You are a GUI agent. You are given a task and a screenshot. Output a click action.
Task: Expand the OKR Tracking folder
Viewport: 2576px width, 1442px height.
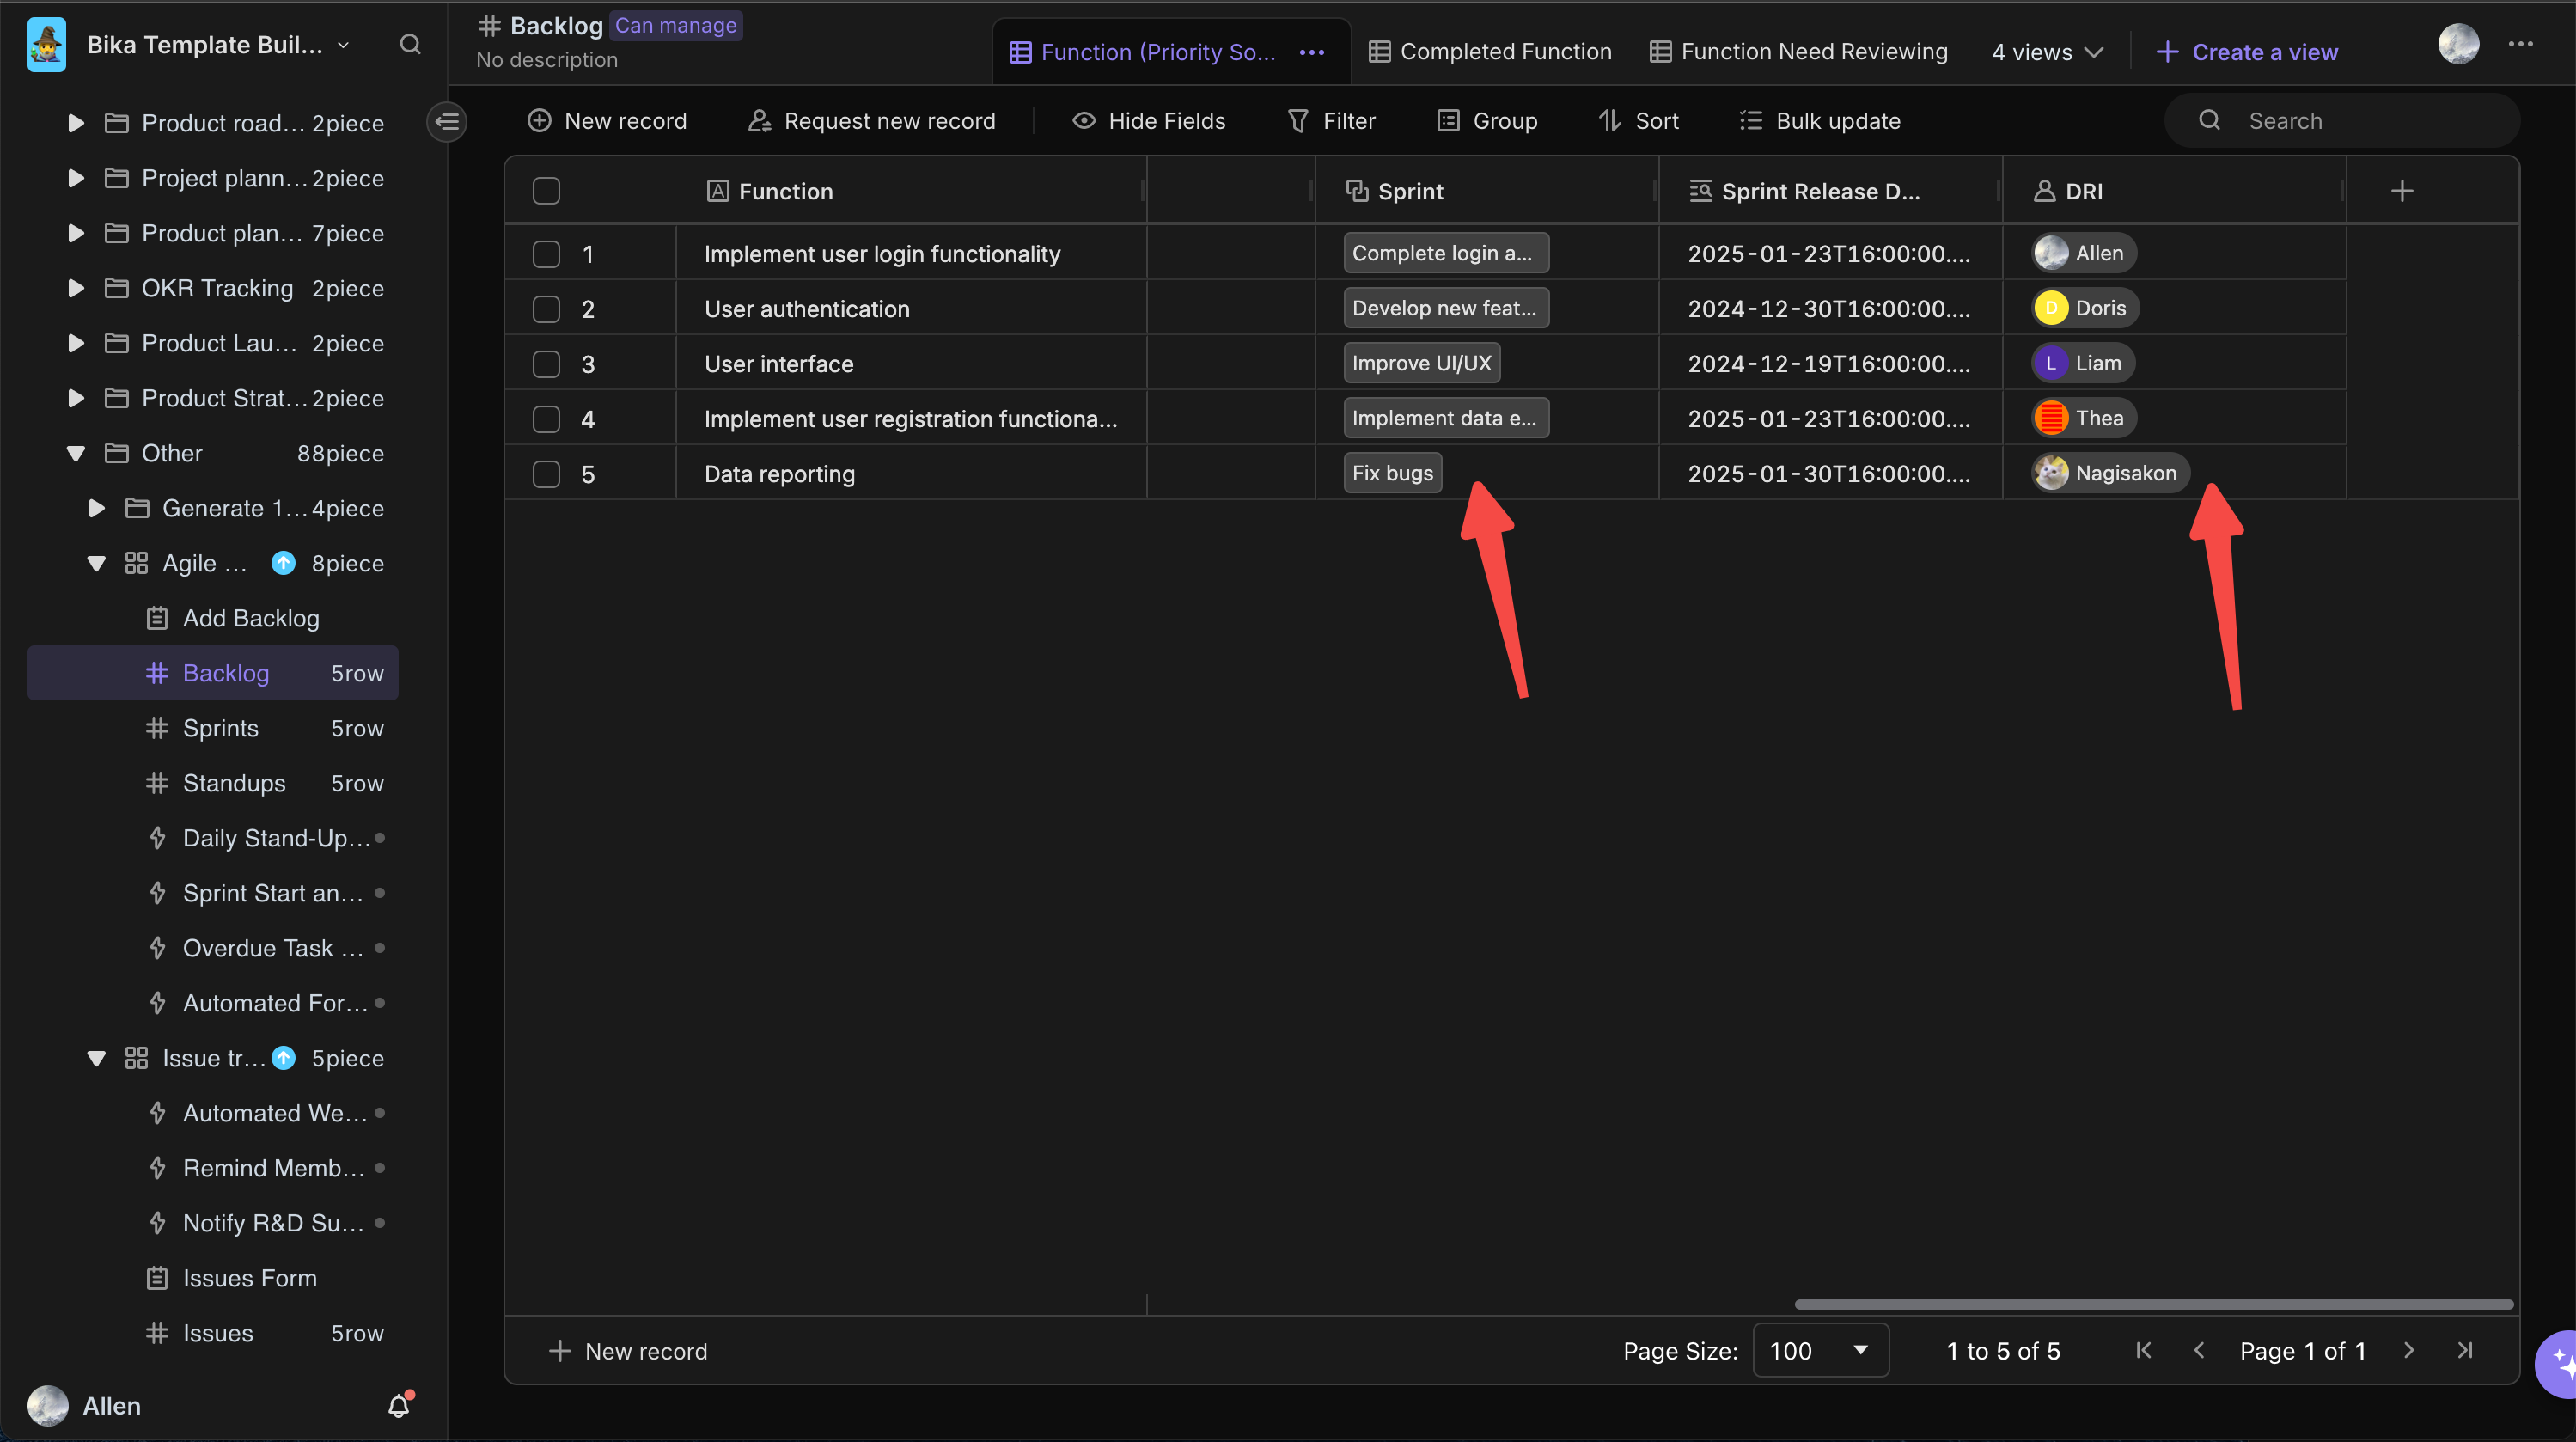(x=75, y=288)
